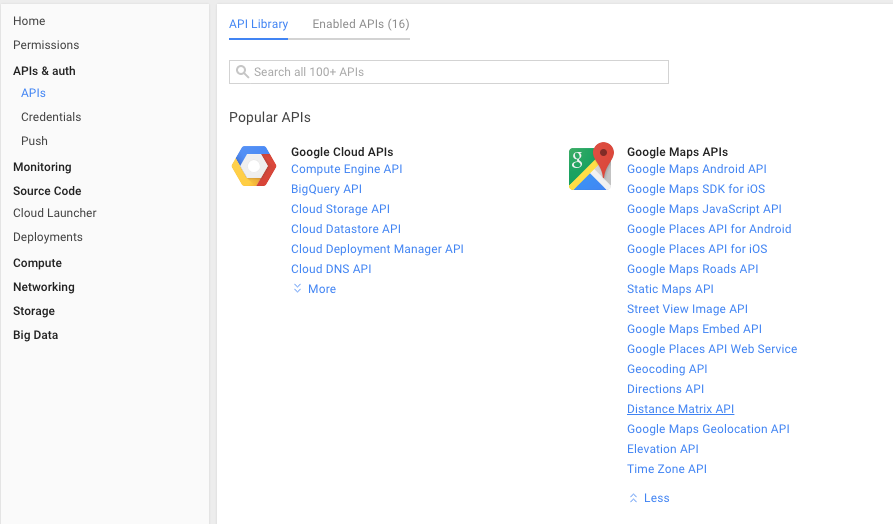Screen dimensions: 893x524
Task: Open Permissions in the sidebar
Action: (46, 45)
